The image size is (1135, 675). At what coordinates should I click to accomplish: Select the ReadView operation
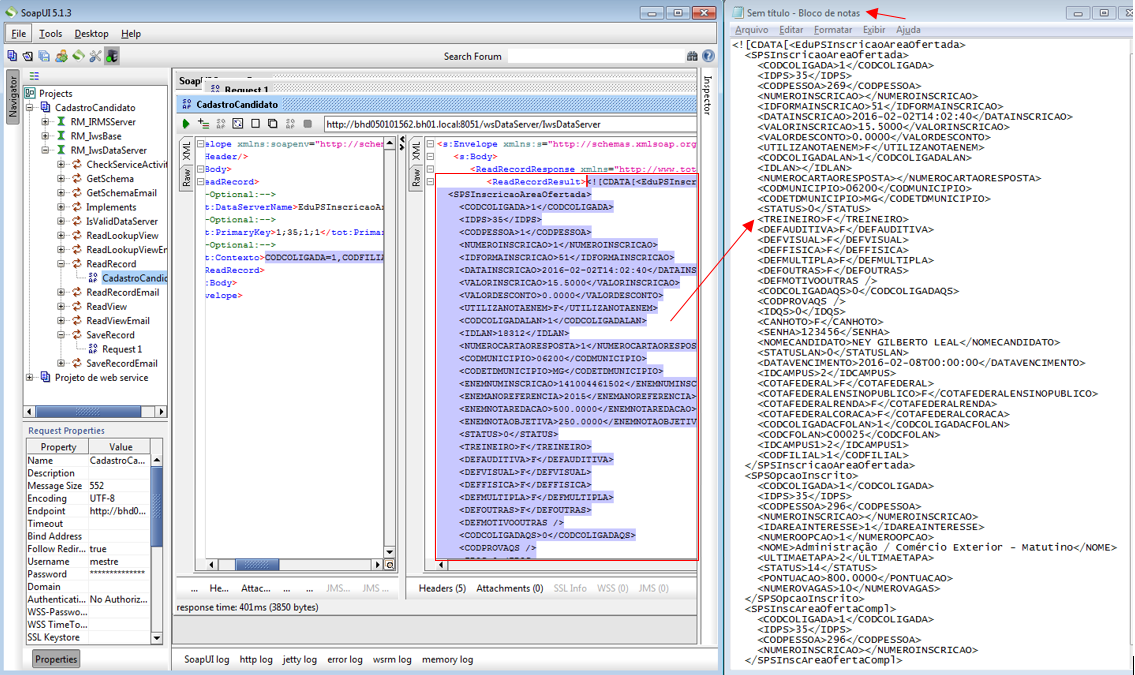(106, 306)
